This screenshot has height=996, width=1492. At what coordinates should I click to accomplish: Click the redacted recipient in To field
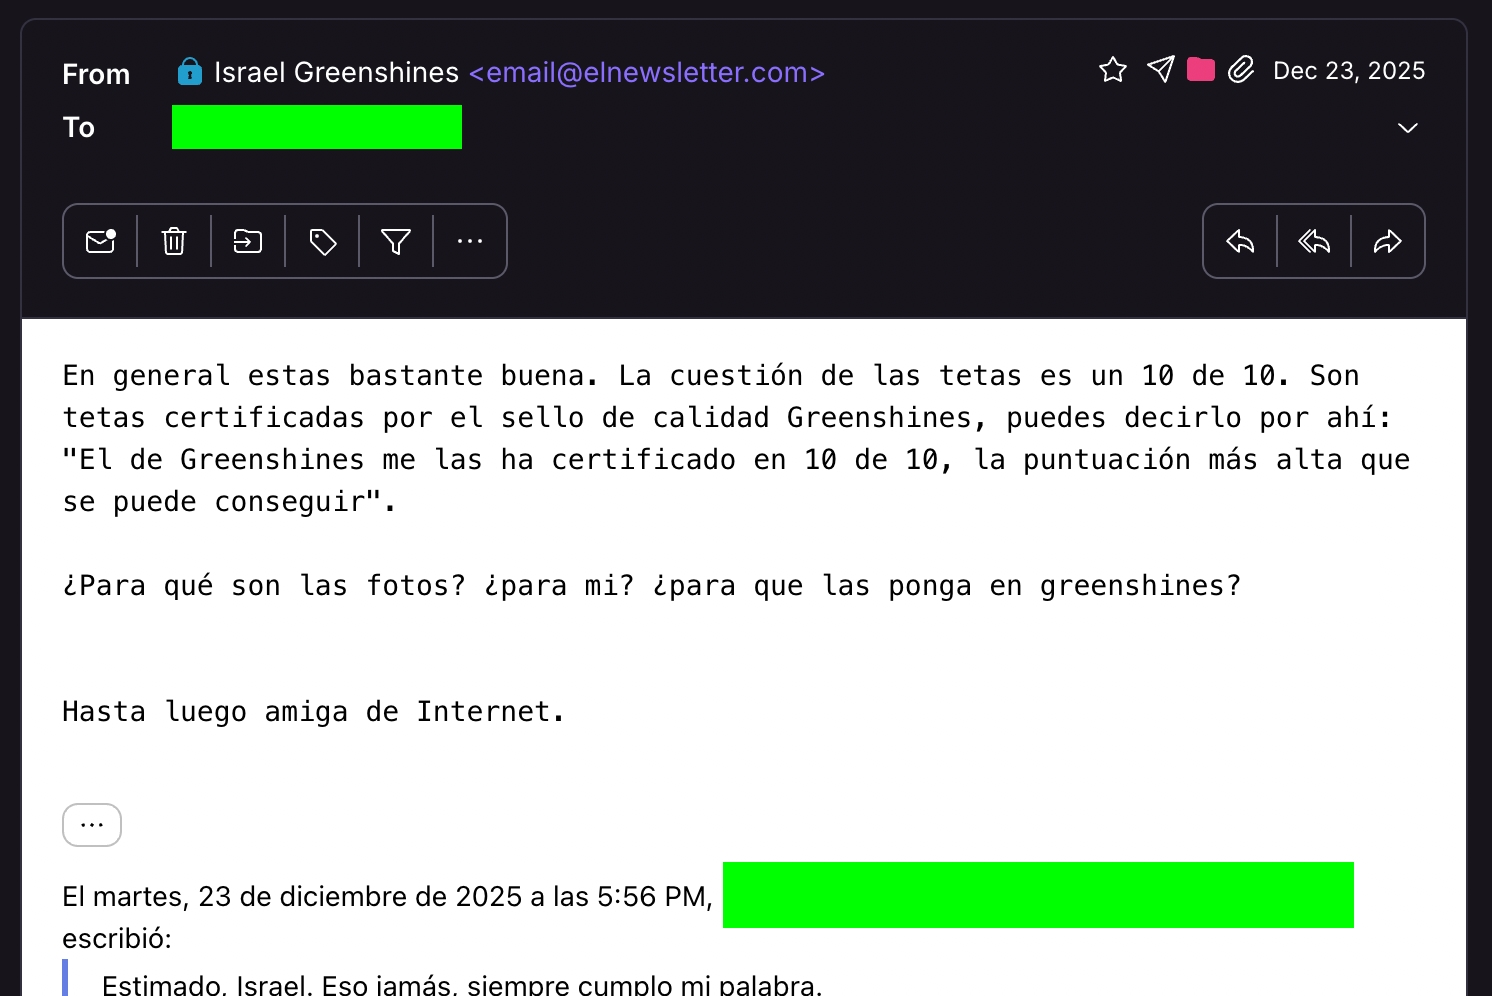click(316, 127)
